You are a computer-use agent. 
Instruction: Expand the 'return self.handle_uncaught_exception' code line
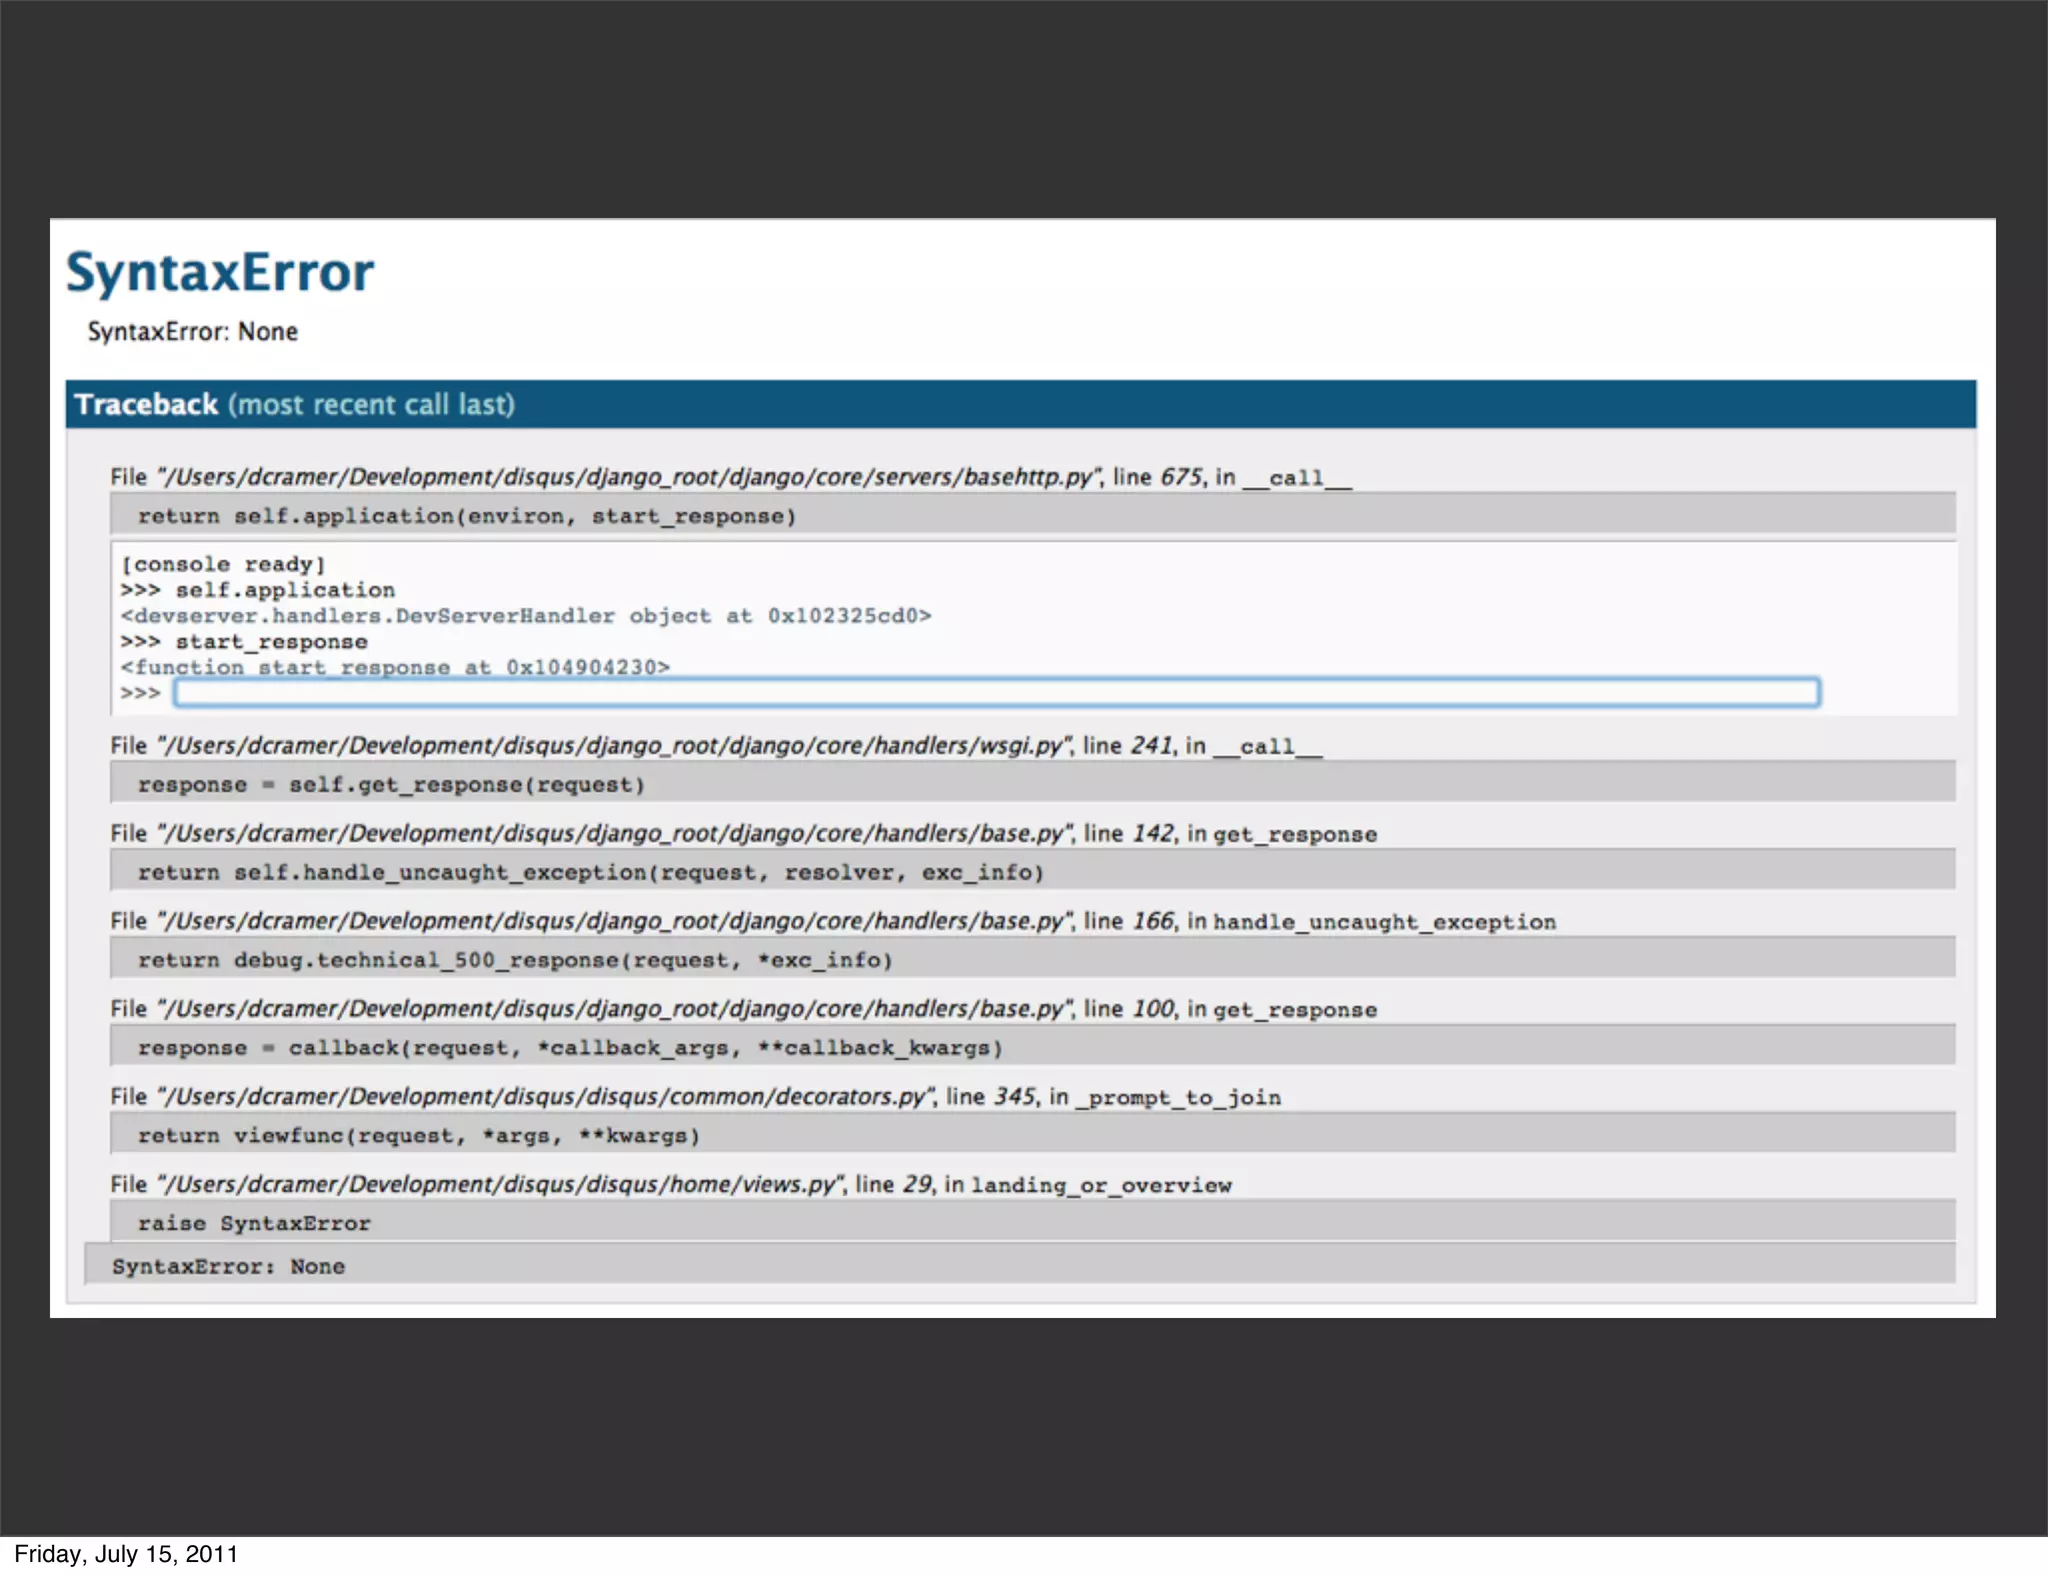point(590,873)
